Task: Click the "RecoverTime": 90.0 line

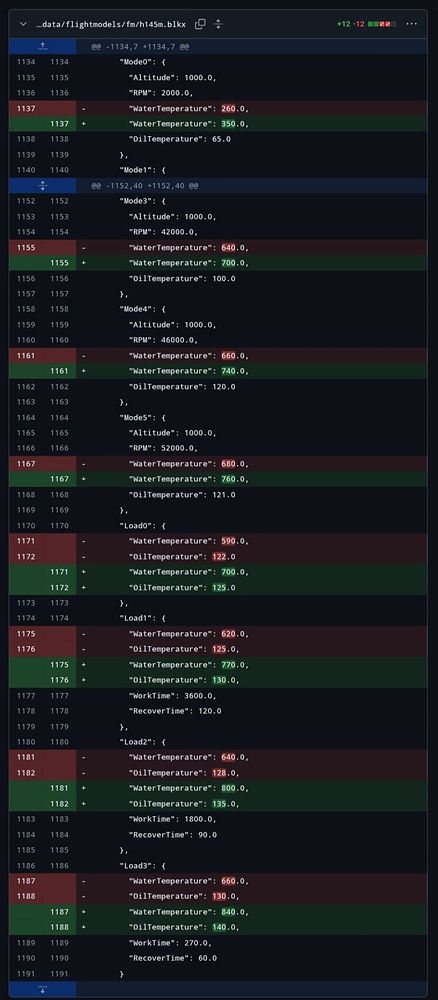Action: point(172,835)
